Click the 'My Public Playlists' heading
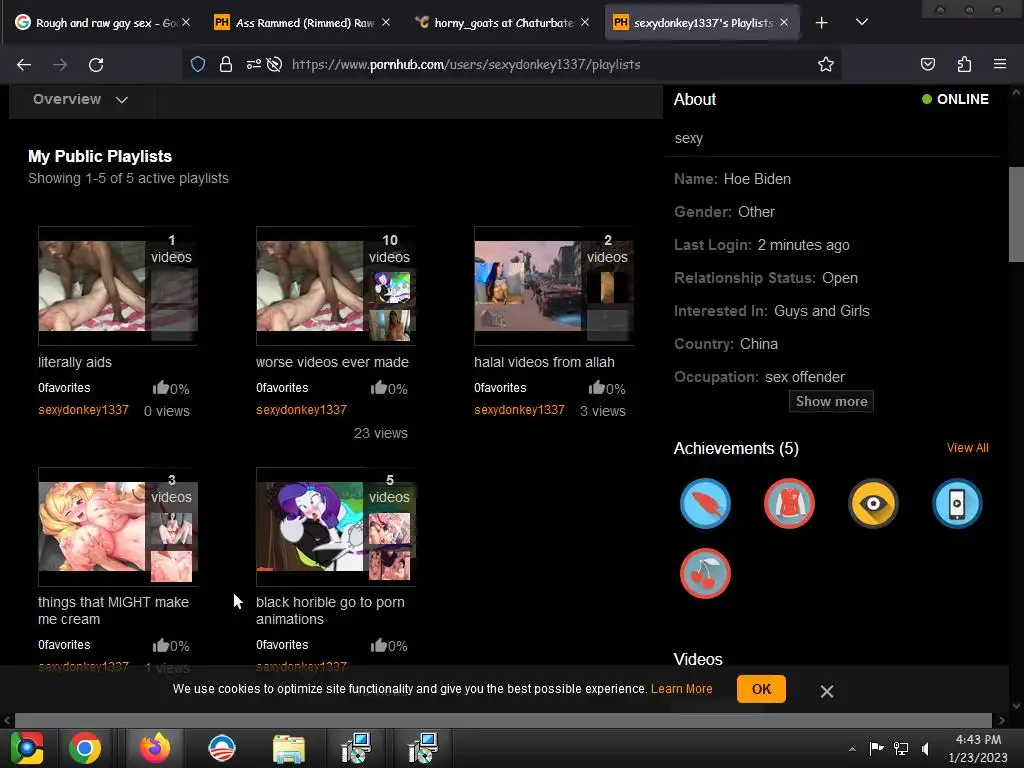The height and width of the screenshot is (768, 1024). pos(100,156)
